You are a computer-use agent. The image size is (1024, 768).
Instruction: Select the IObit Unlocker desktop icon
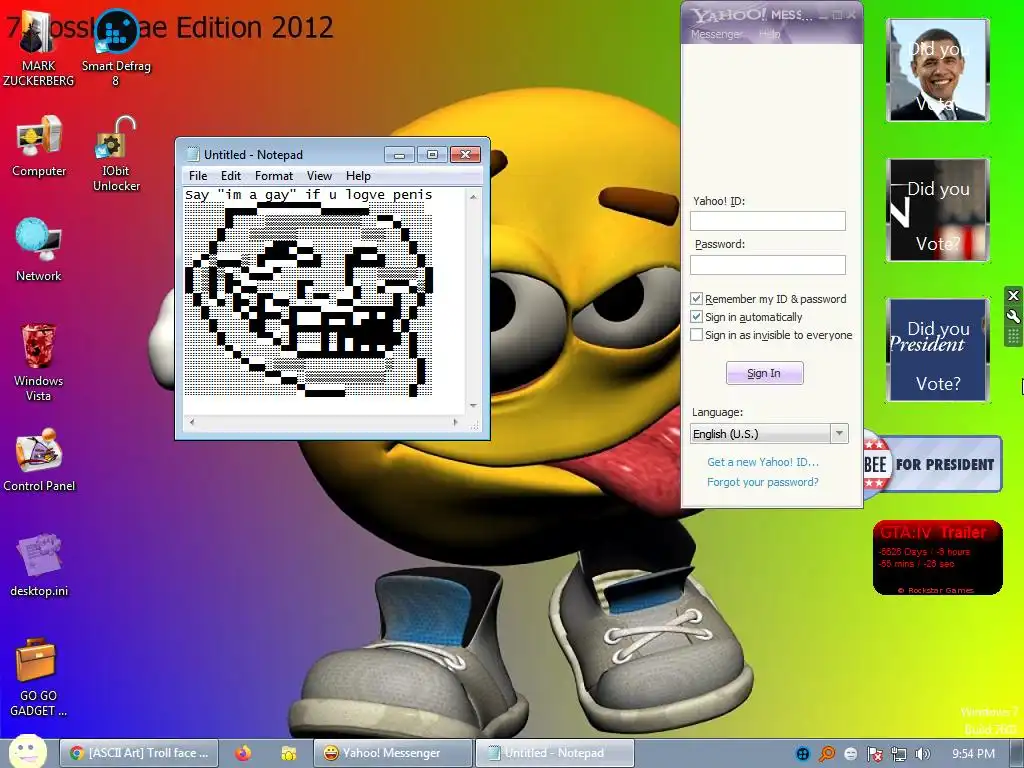[116, 154]
